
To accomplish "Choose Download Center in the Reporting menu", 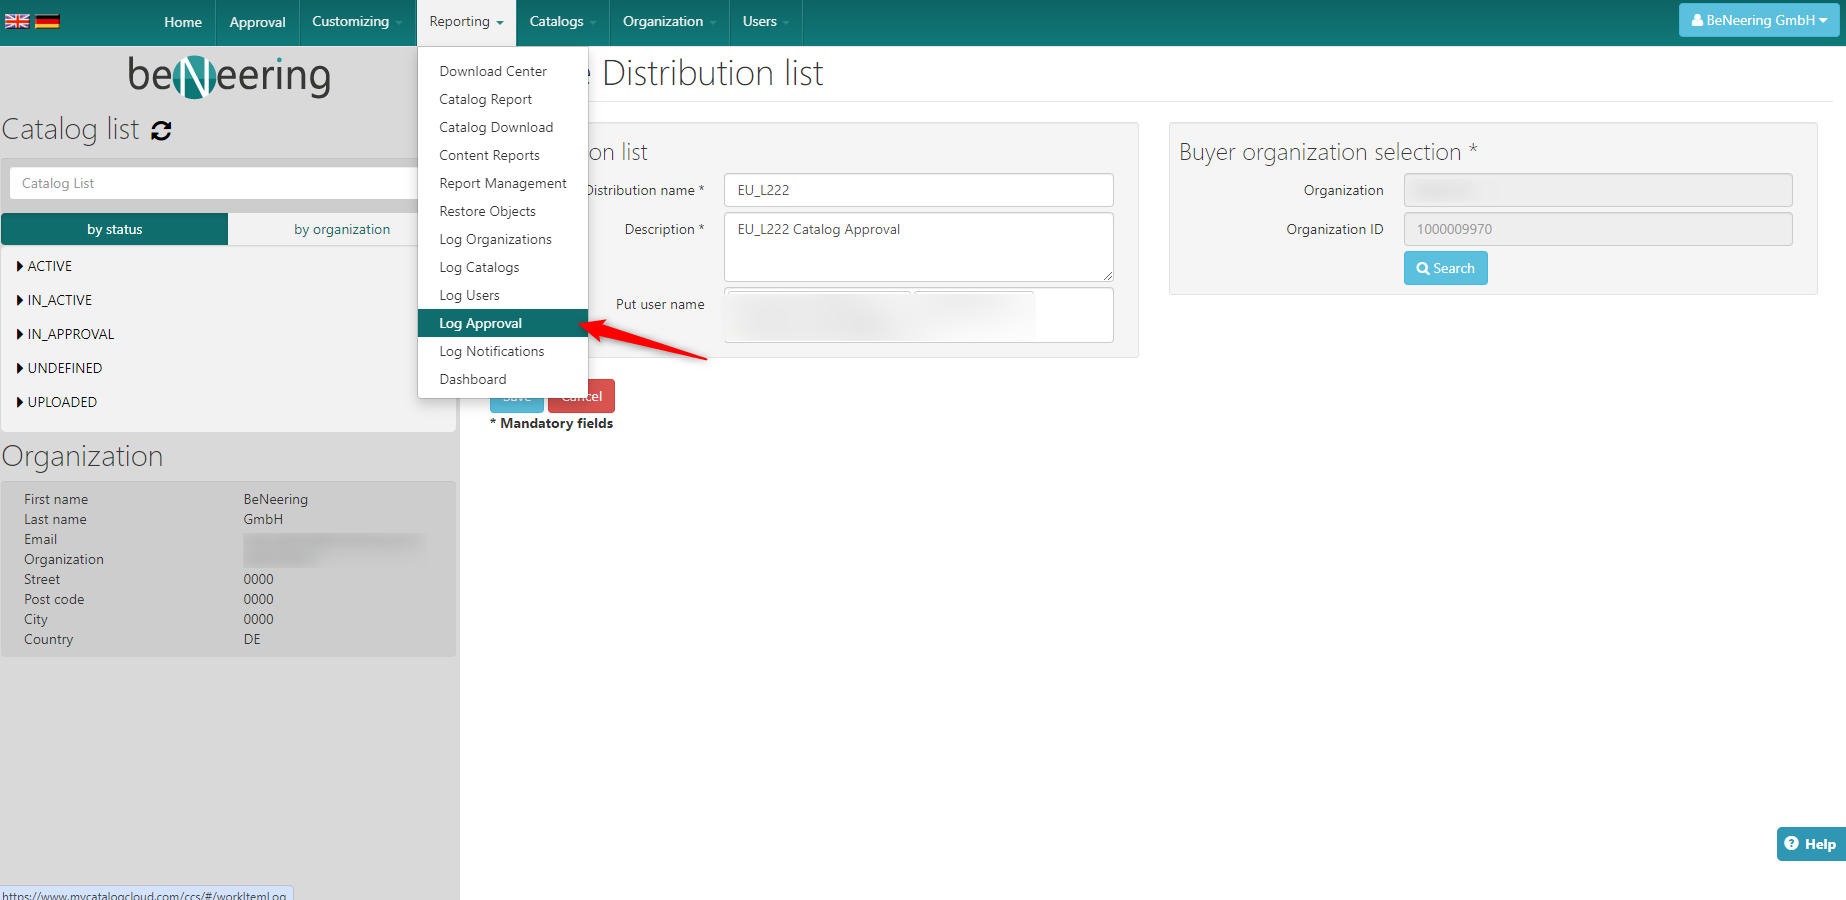I will (493, 71).
